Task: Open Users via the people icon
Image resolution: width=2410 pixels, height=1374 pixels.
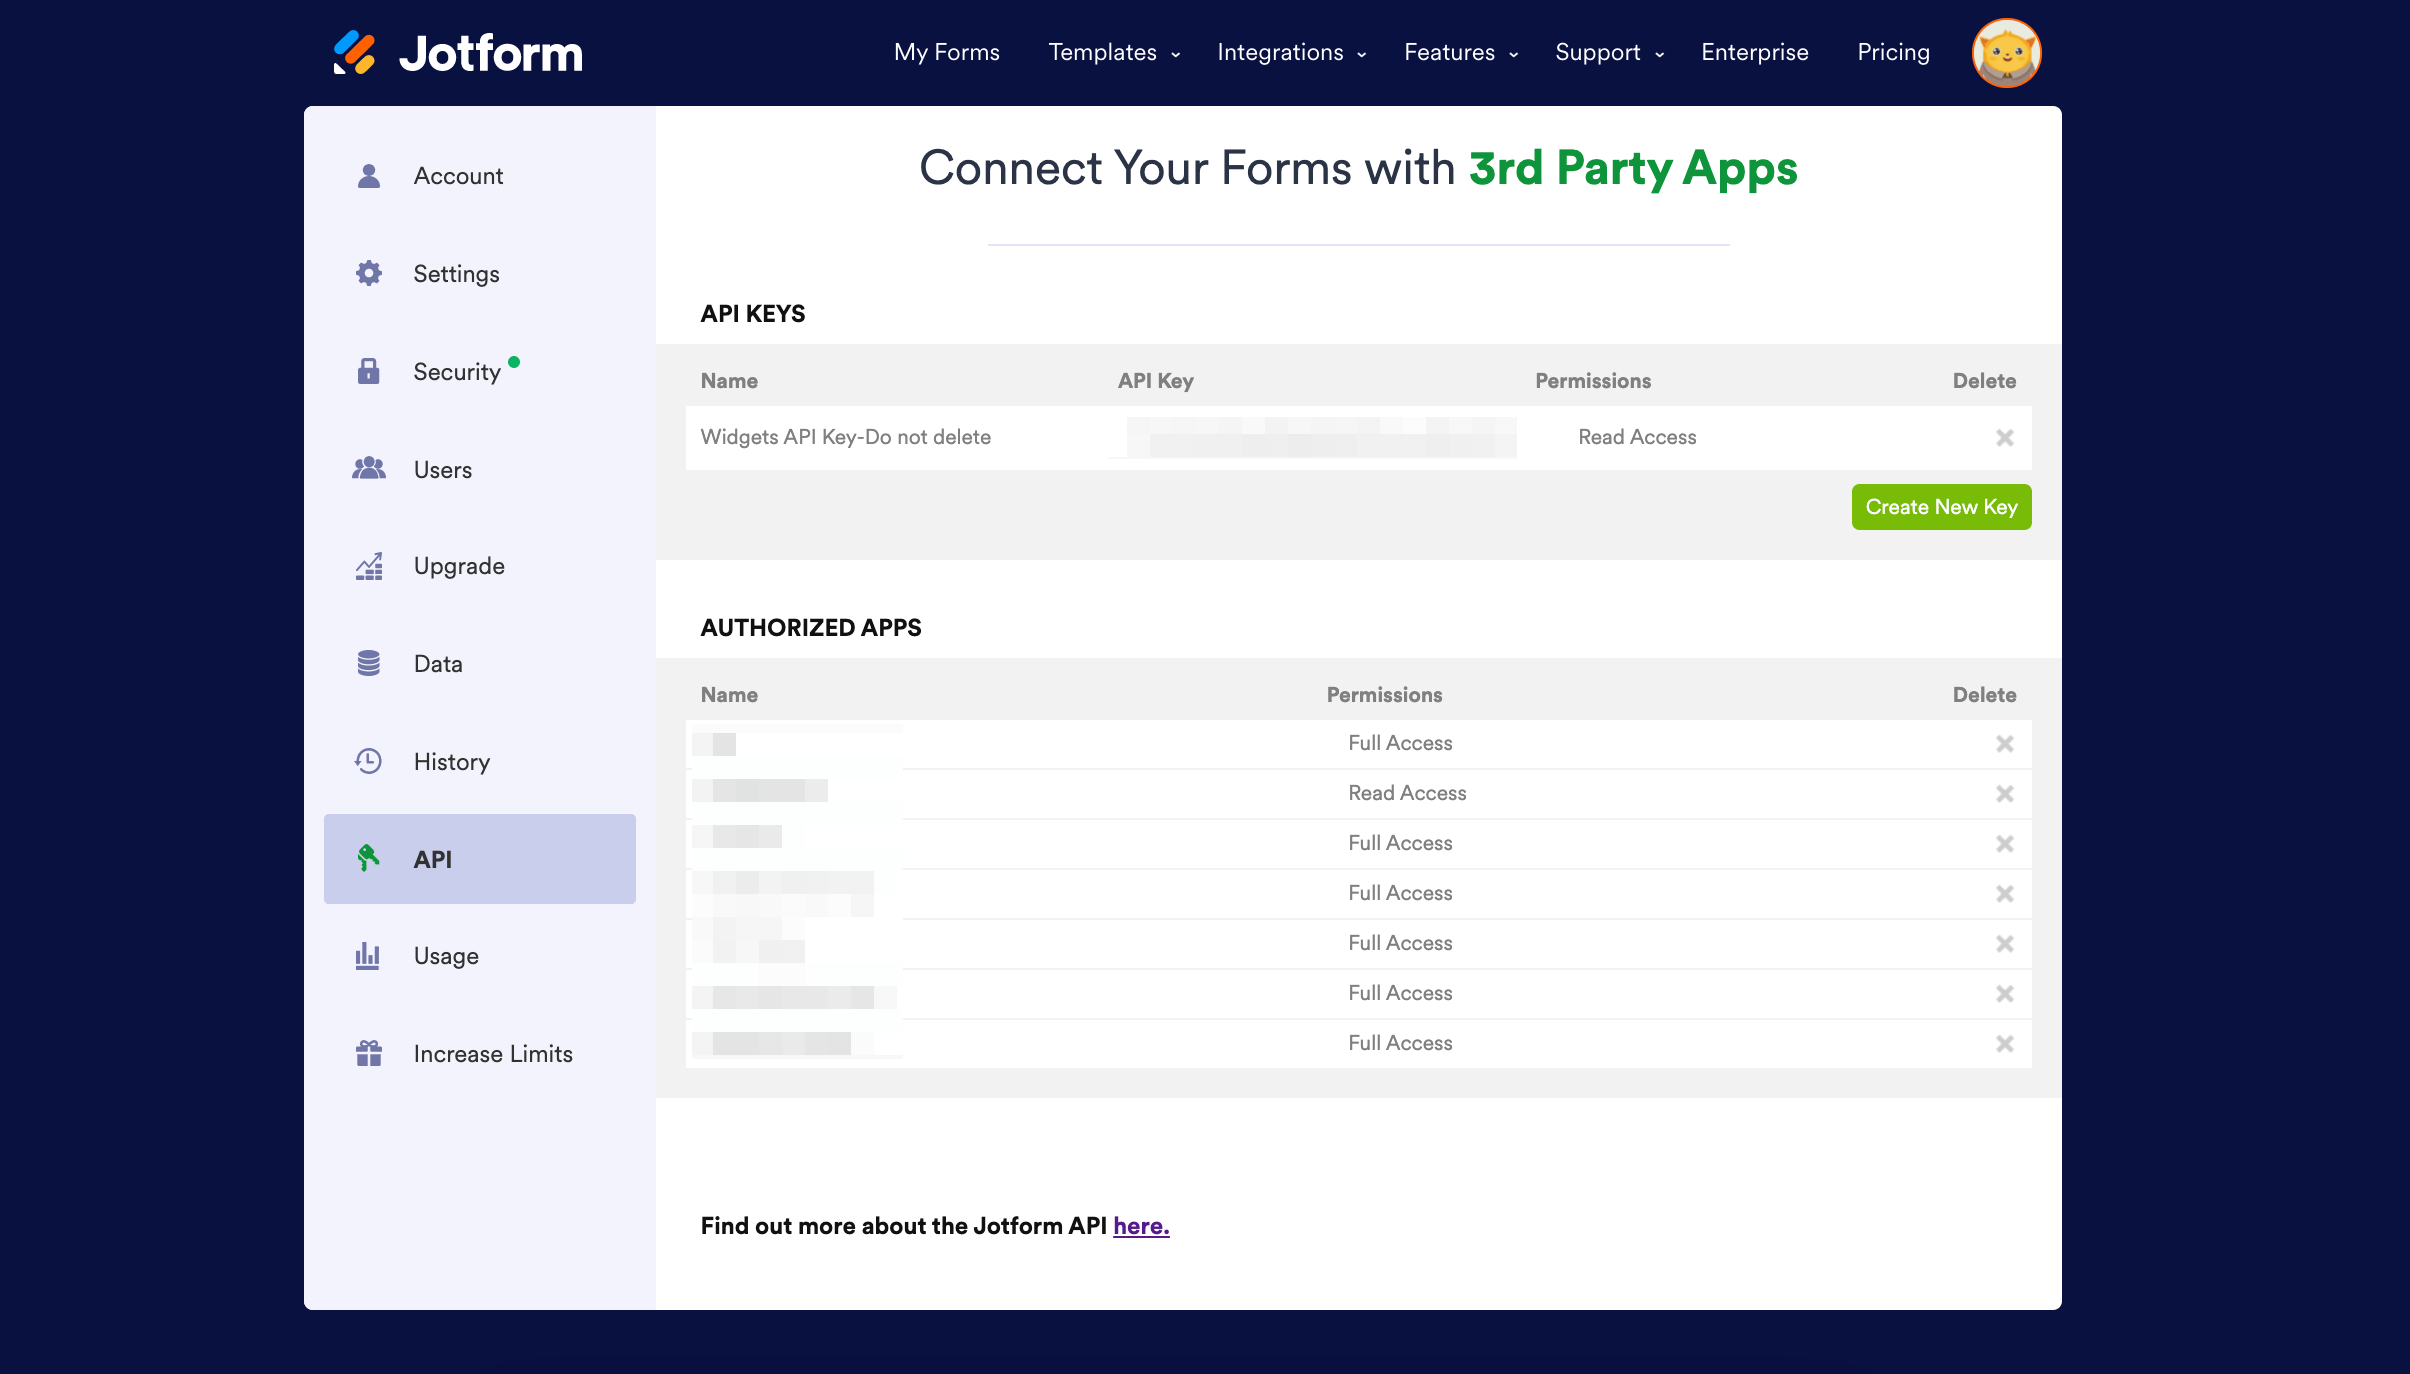Action: [368, 469]
